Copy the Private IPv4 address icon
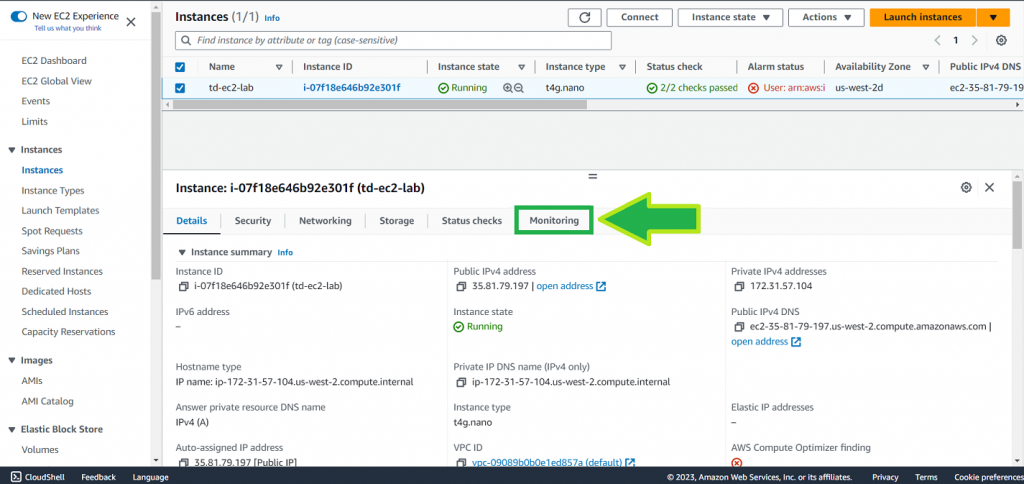Screen dimensions: 1024x484 tap(739, 286)
